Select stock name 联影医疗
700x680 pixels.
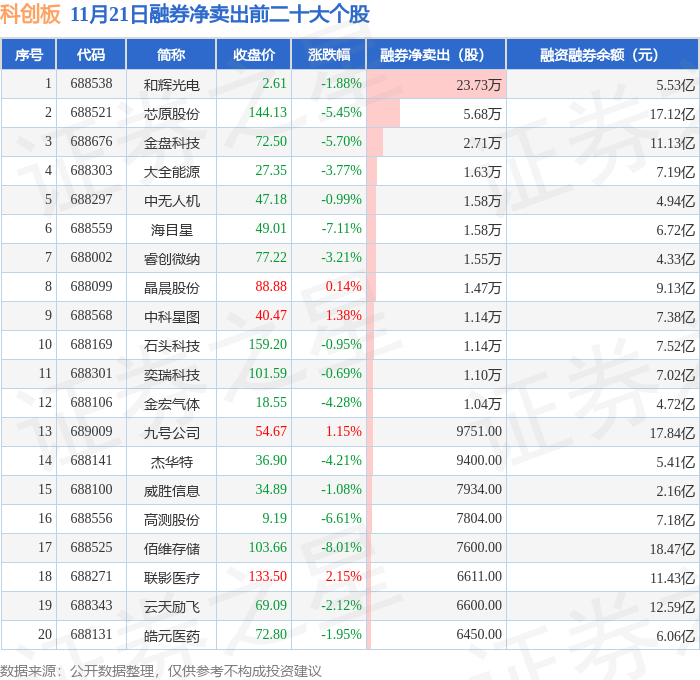[171, 578]
